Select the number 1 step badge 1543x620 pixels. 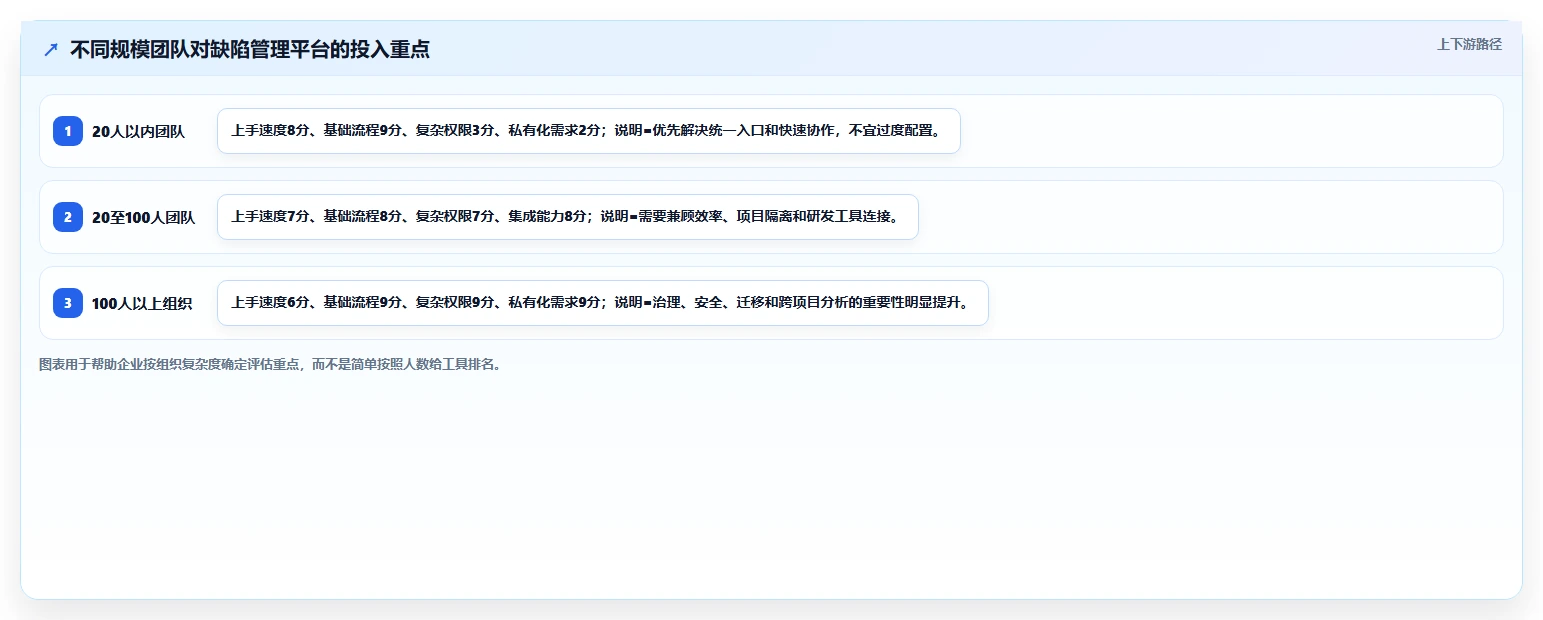coord(68,131)
